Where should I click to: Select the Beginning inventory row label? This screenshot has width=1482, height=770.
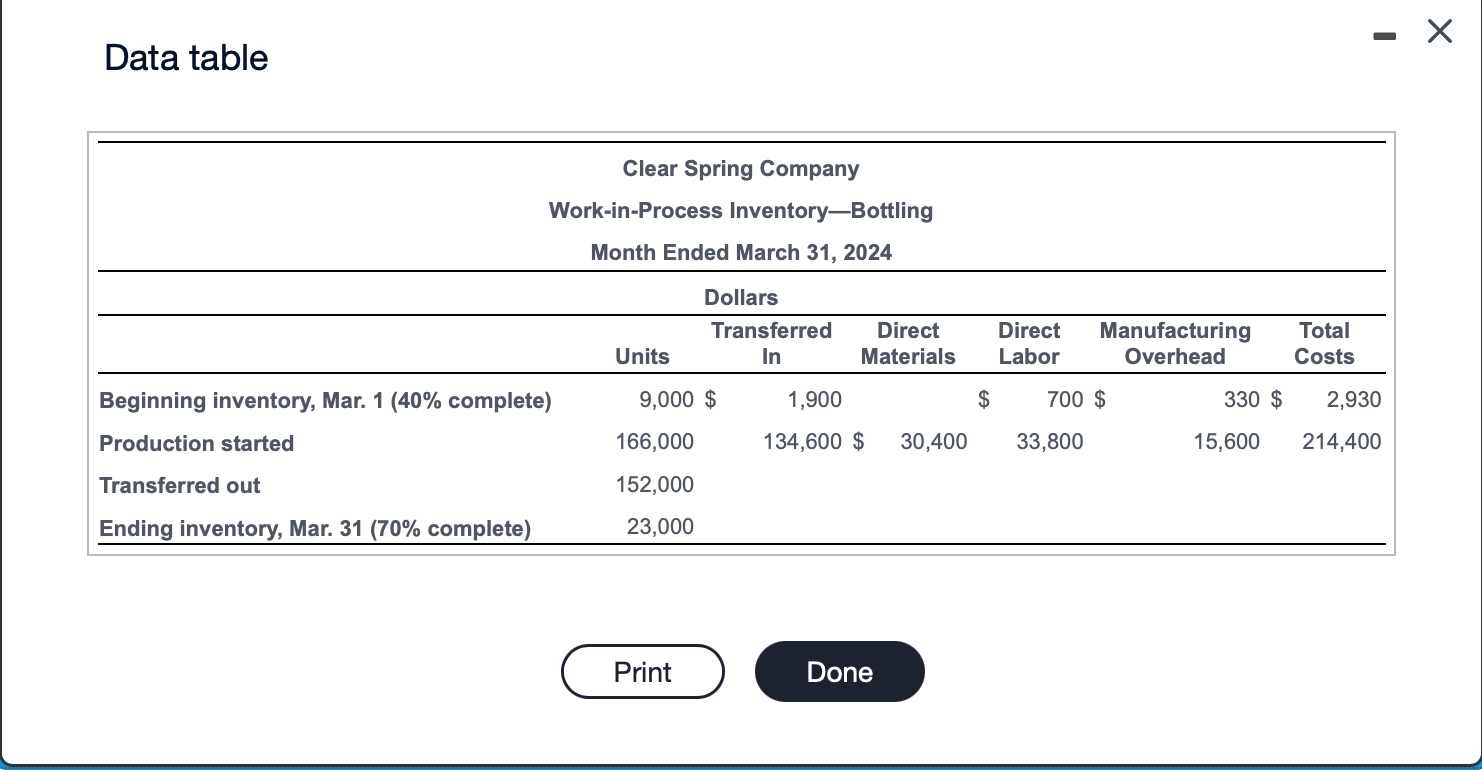pyautogui.click(x=325, y=400)
